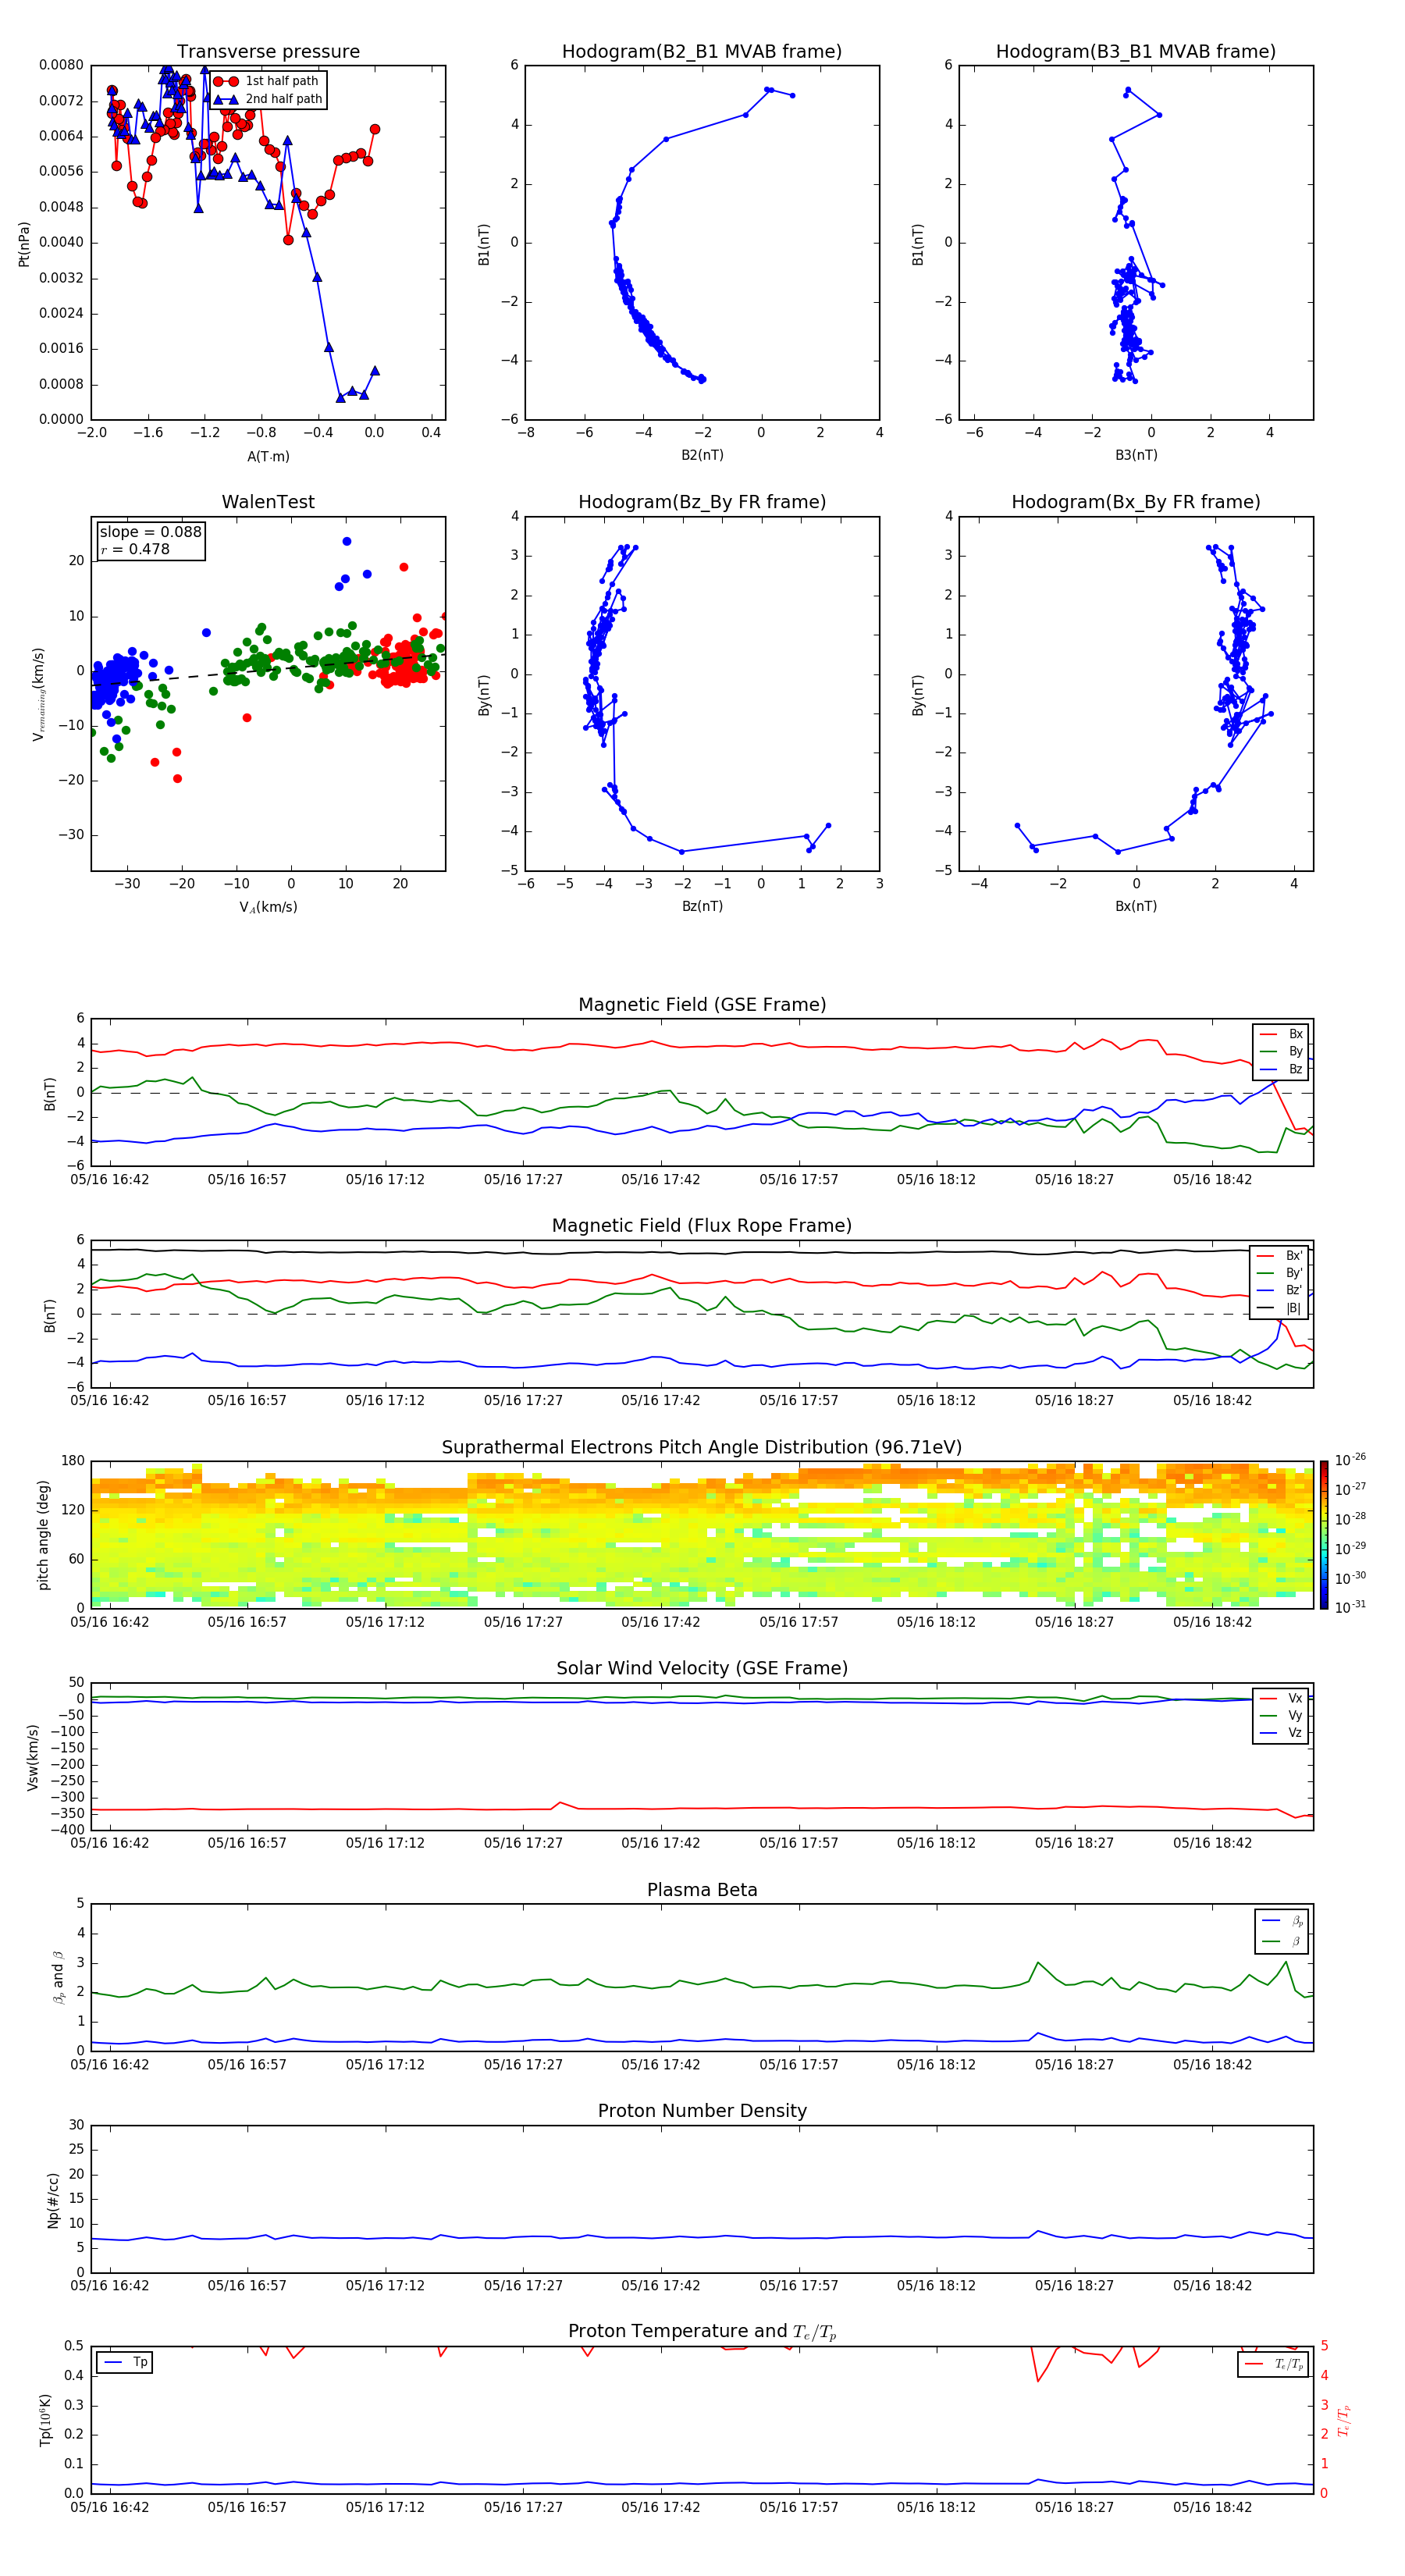This screenshot has height=2576, width=1405.
Task: Click the 'B3(nT)' x-axis label
Action: pos(1136,455)
